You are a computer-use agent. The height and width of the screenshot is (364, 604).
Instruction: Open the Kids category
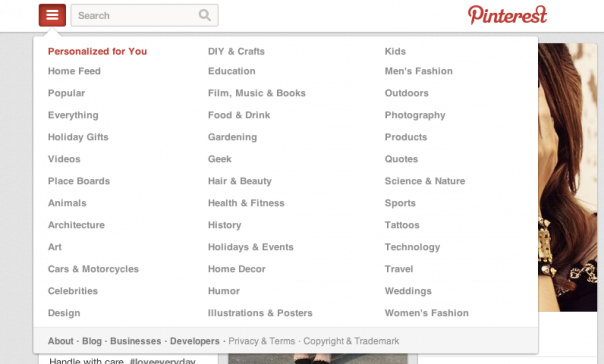tap(395, 51)
